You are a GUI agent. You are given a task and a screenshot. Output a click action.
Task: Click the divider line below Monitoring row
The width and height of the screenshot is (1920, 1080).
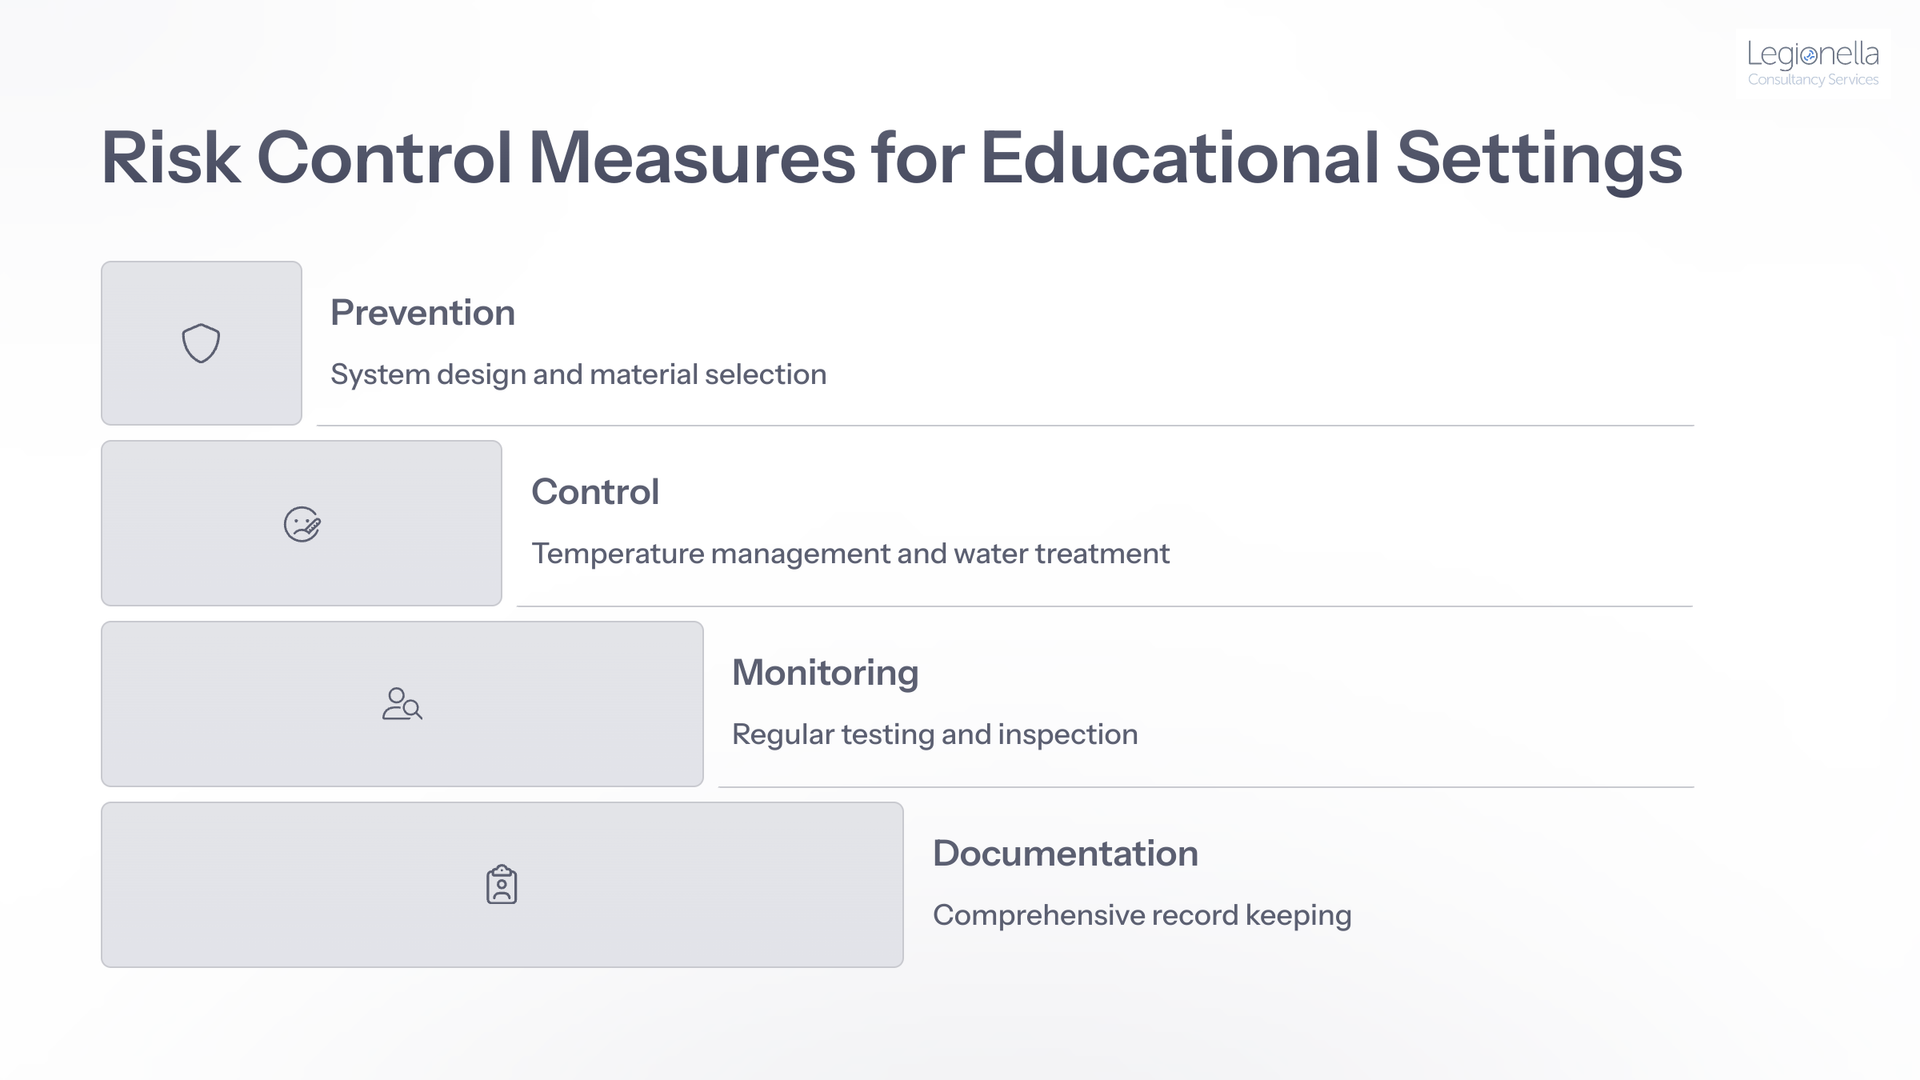(x=1206, y=787)
